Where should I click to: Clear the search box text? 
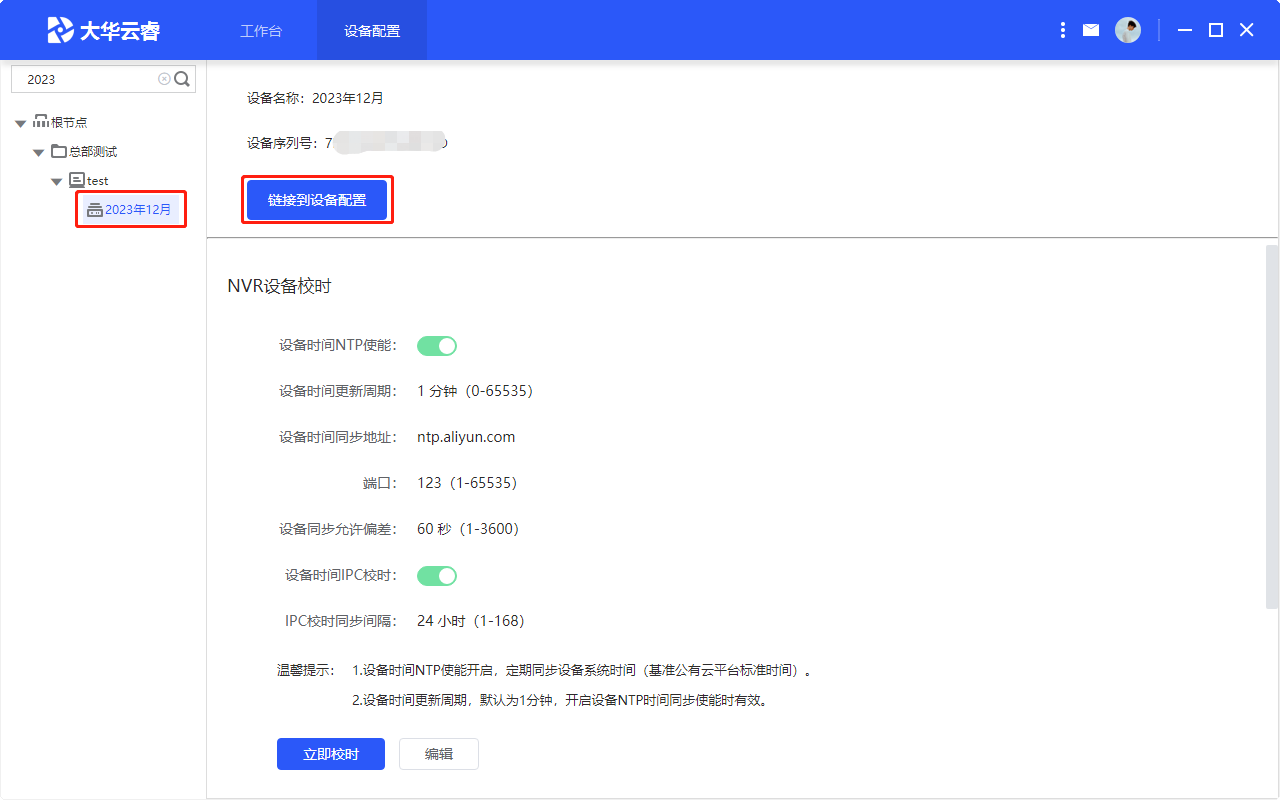pyautogui.click(x=164, y=79)
